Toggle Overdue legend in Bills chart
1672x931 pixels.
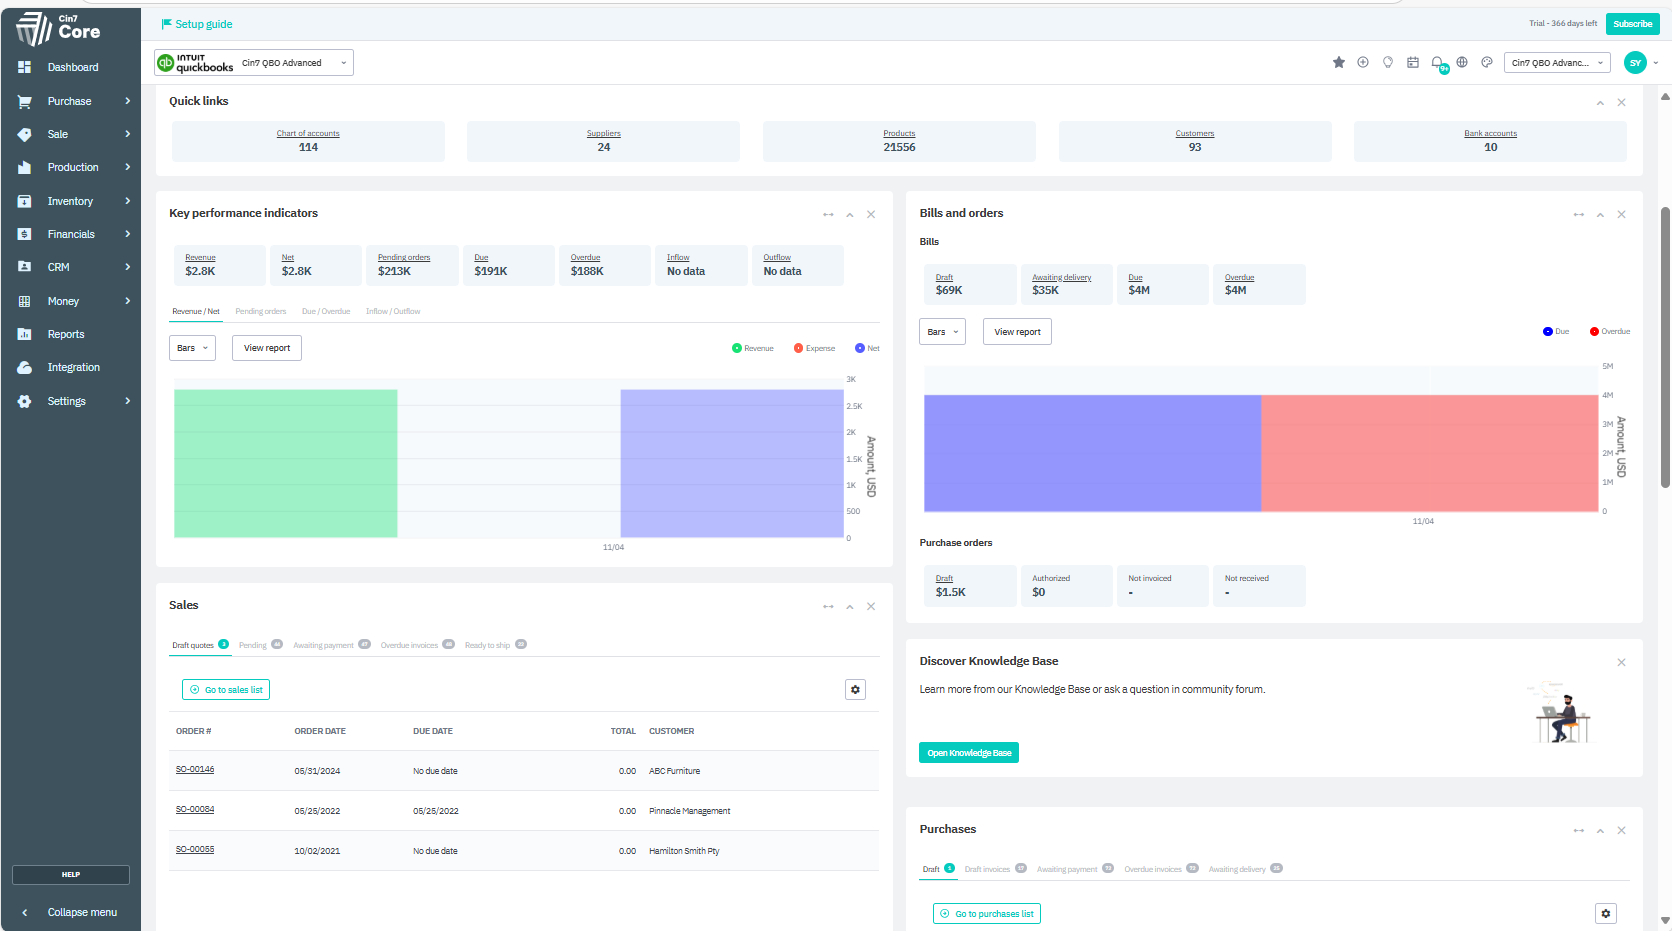1610,331
